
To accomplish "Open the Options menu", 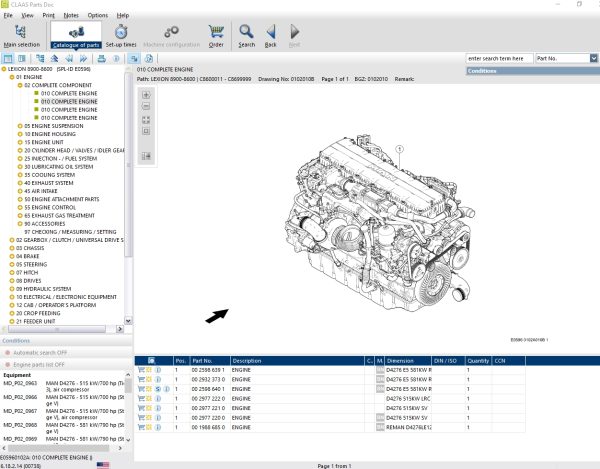I will [x=97, y=16].
